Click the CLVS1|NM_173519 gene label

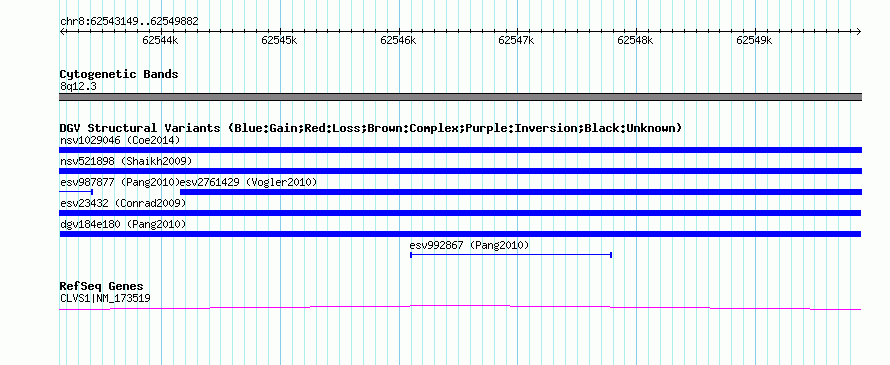[x=105, y=298]
